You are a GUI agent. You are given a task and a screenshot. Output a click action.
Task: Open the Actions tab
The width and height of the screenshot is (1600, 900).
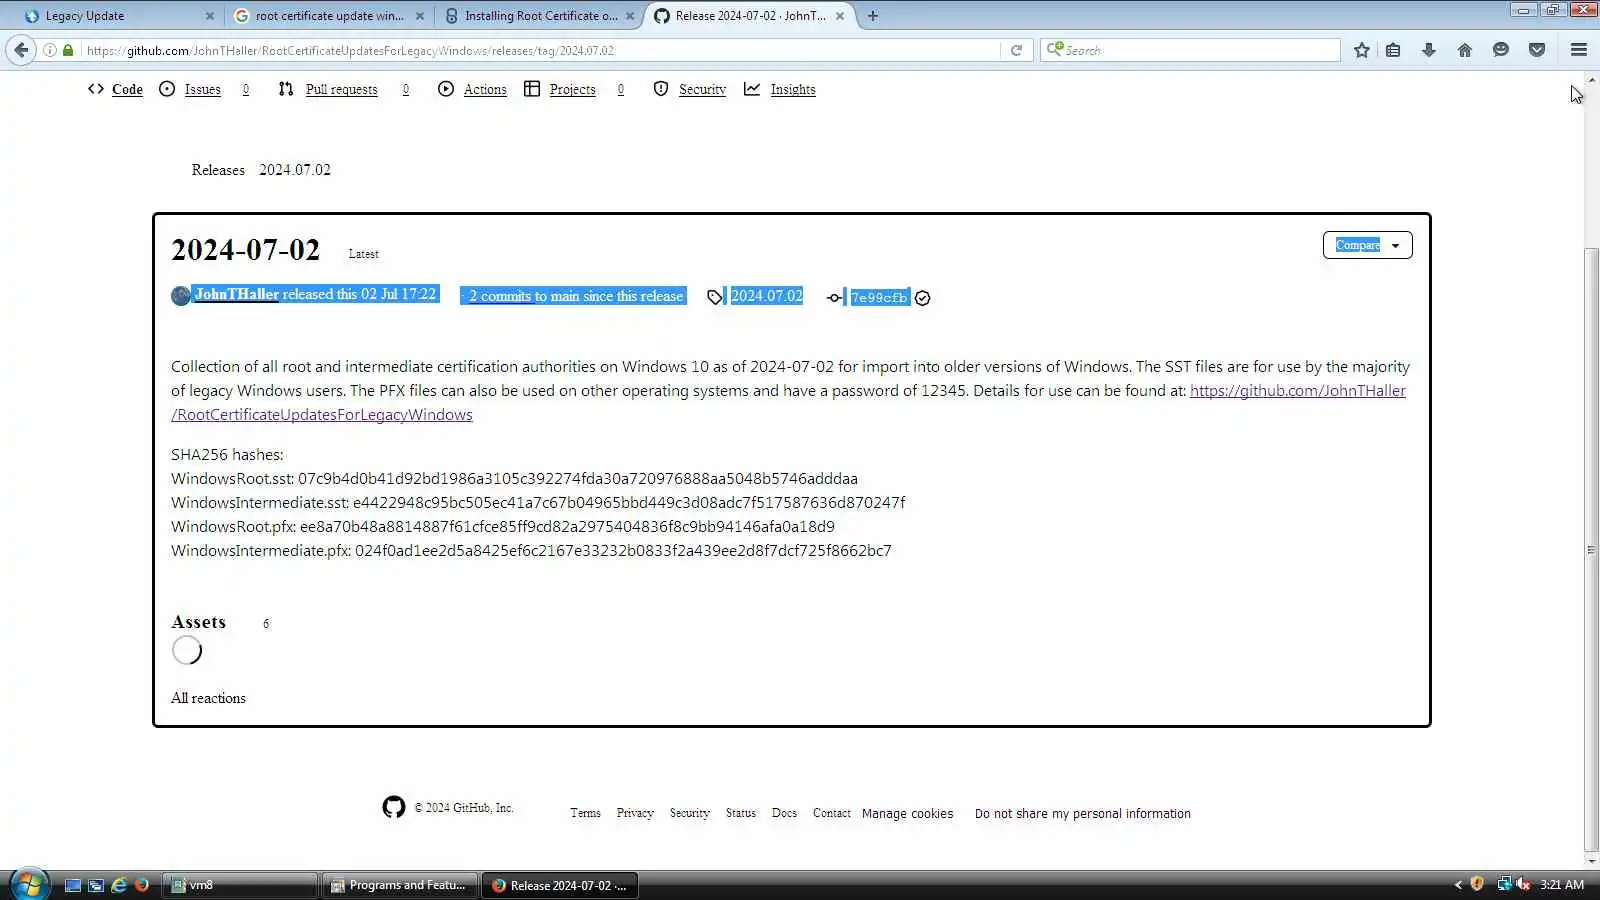pos(472,89)
